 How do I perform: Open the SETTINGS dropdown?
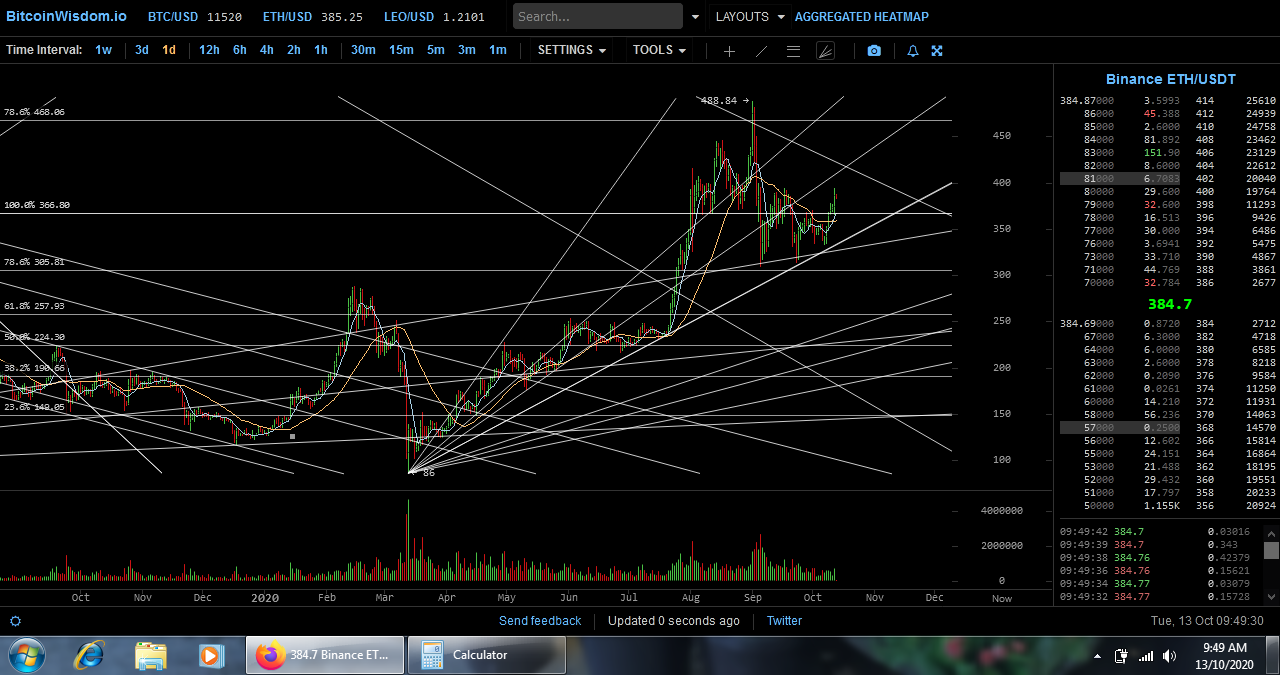click(x=572, y=50)
